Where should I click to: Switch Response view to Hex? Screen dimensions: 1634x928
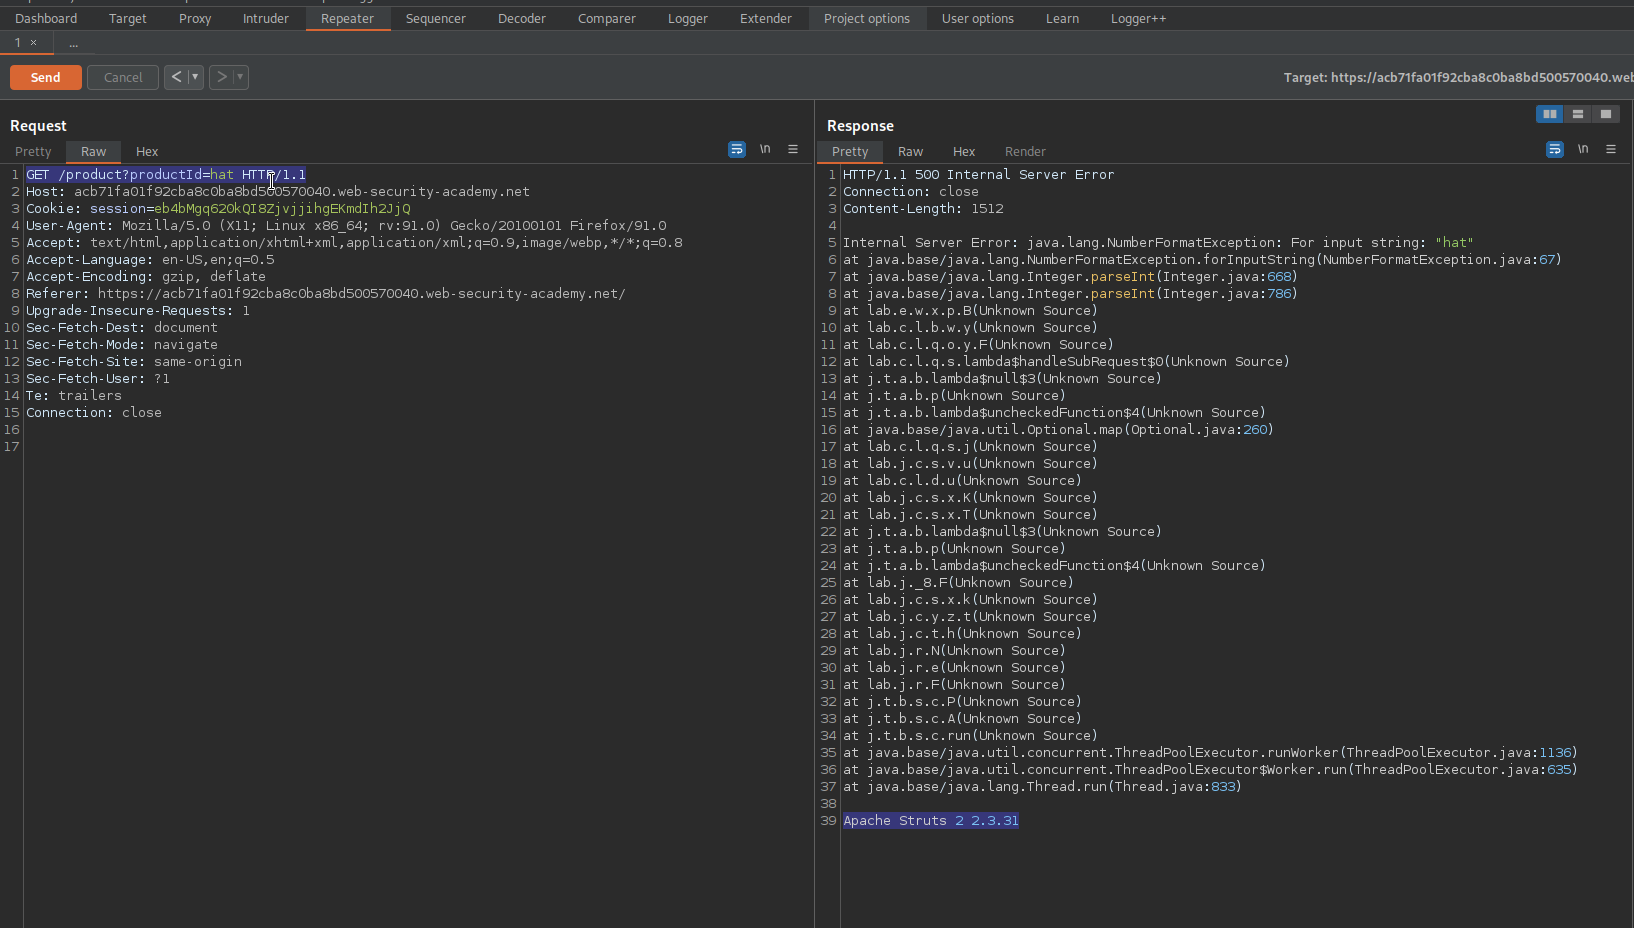[964, 151]
